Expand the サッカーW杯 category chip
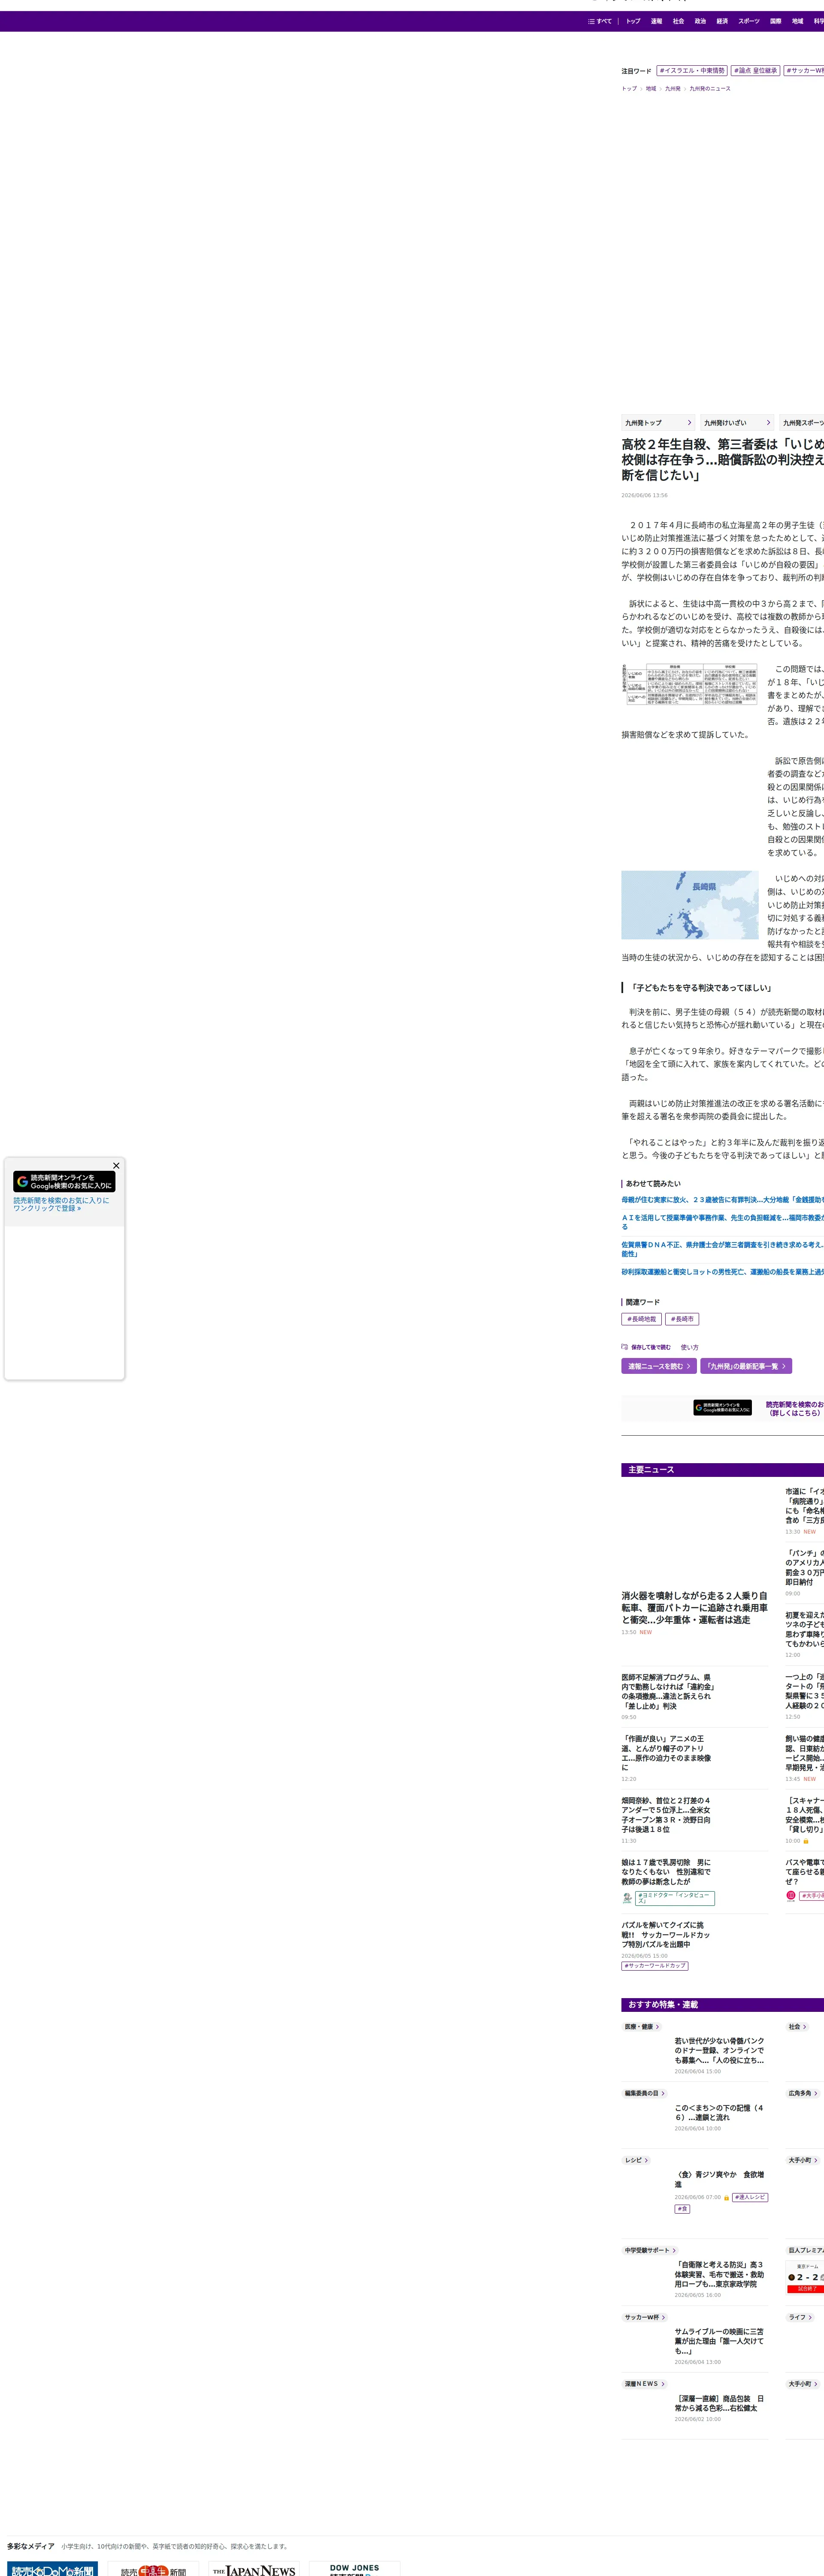The image size is (824, 2576). 645,2317
